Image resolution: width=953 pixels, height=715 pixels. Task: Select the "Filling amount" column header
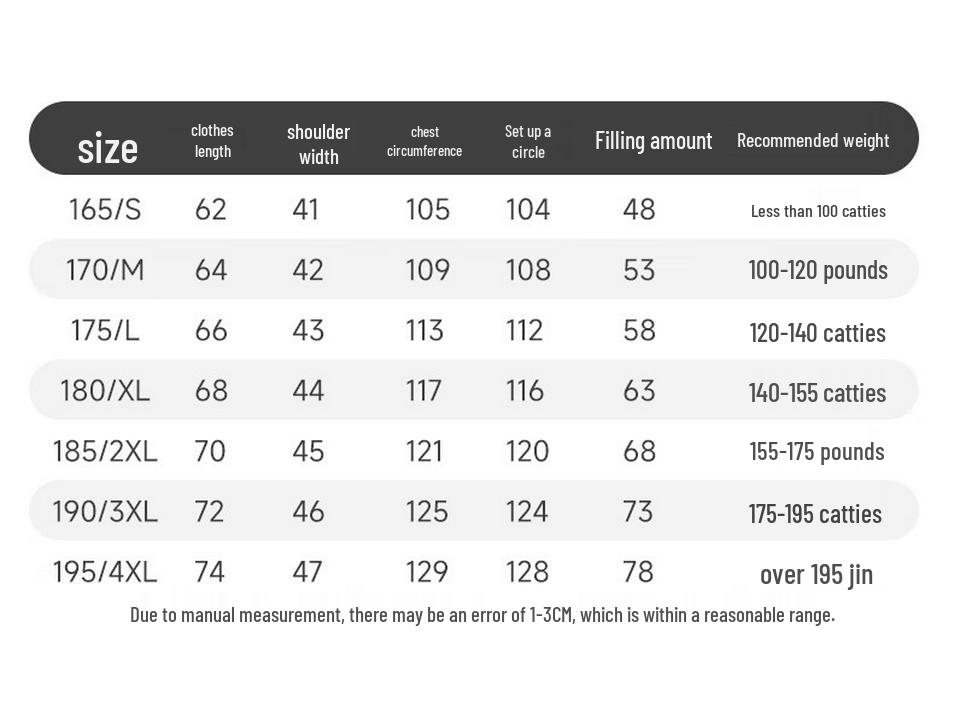[x=653, y=140]
